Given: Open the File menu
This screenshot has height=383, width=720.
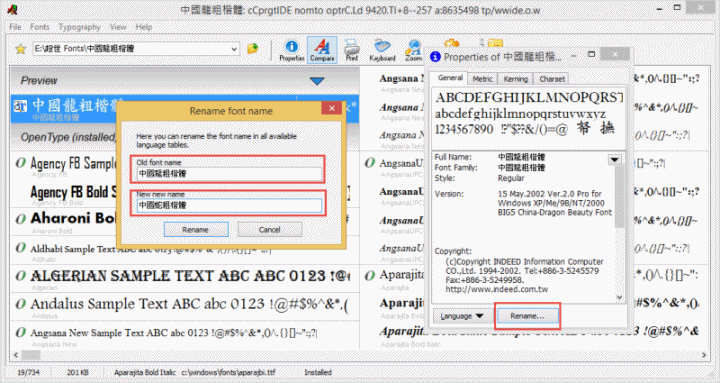Looking at the screenshot, I should pyautogui.click(x=15, y=27).
